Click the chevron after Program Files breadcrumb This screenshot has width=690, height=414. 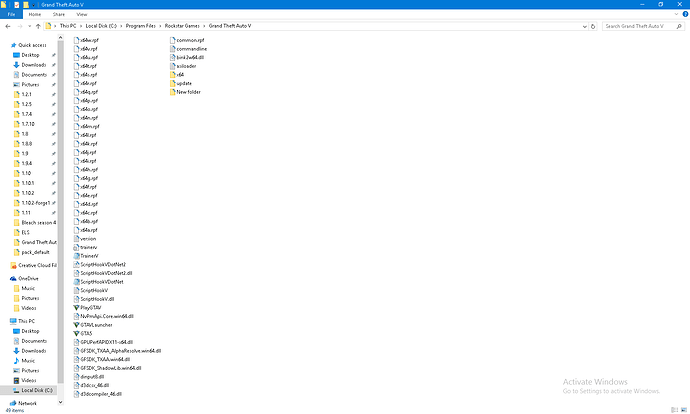[160, 26]
